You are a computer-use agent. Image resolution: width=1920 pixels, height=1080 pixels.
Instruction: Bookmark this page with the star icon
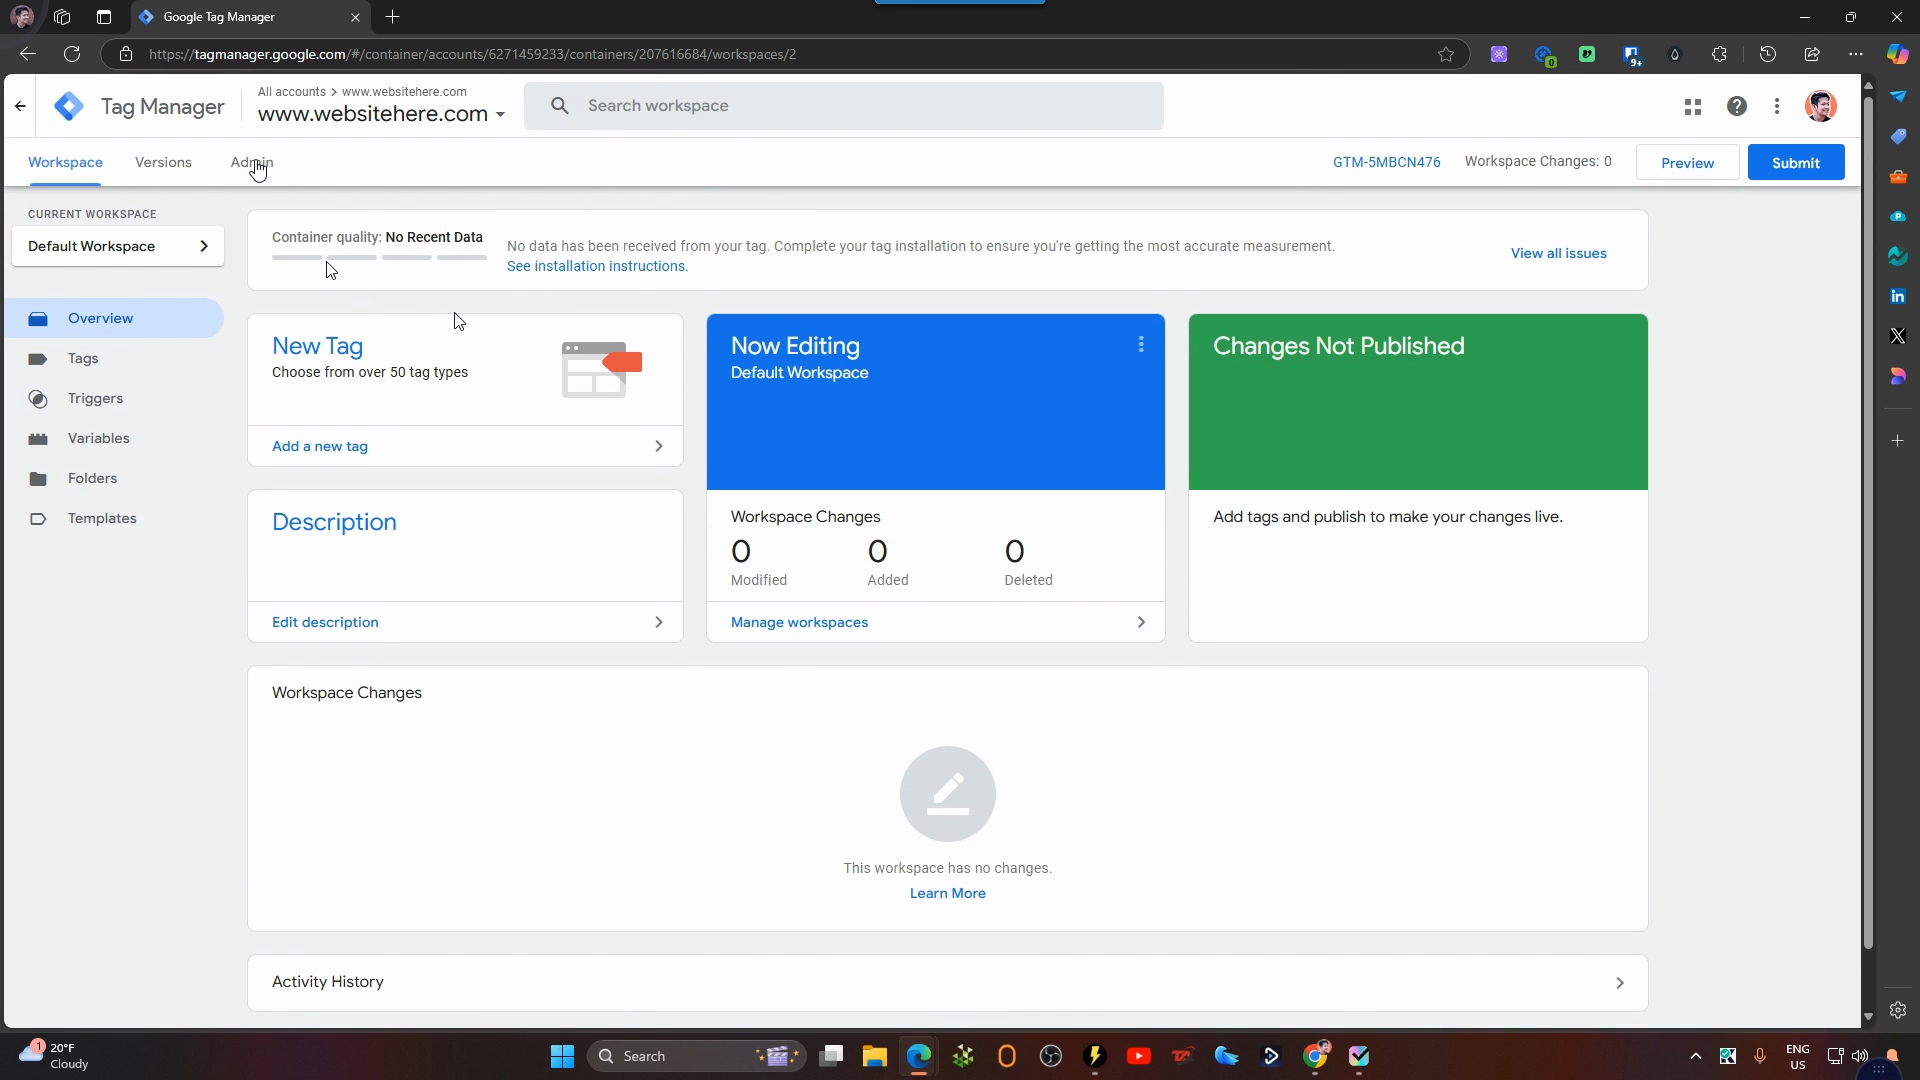[1446, 54]
